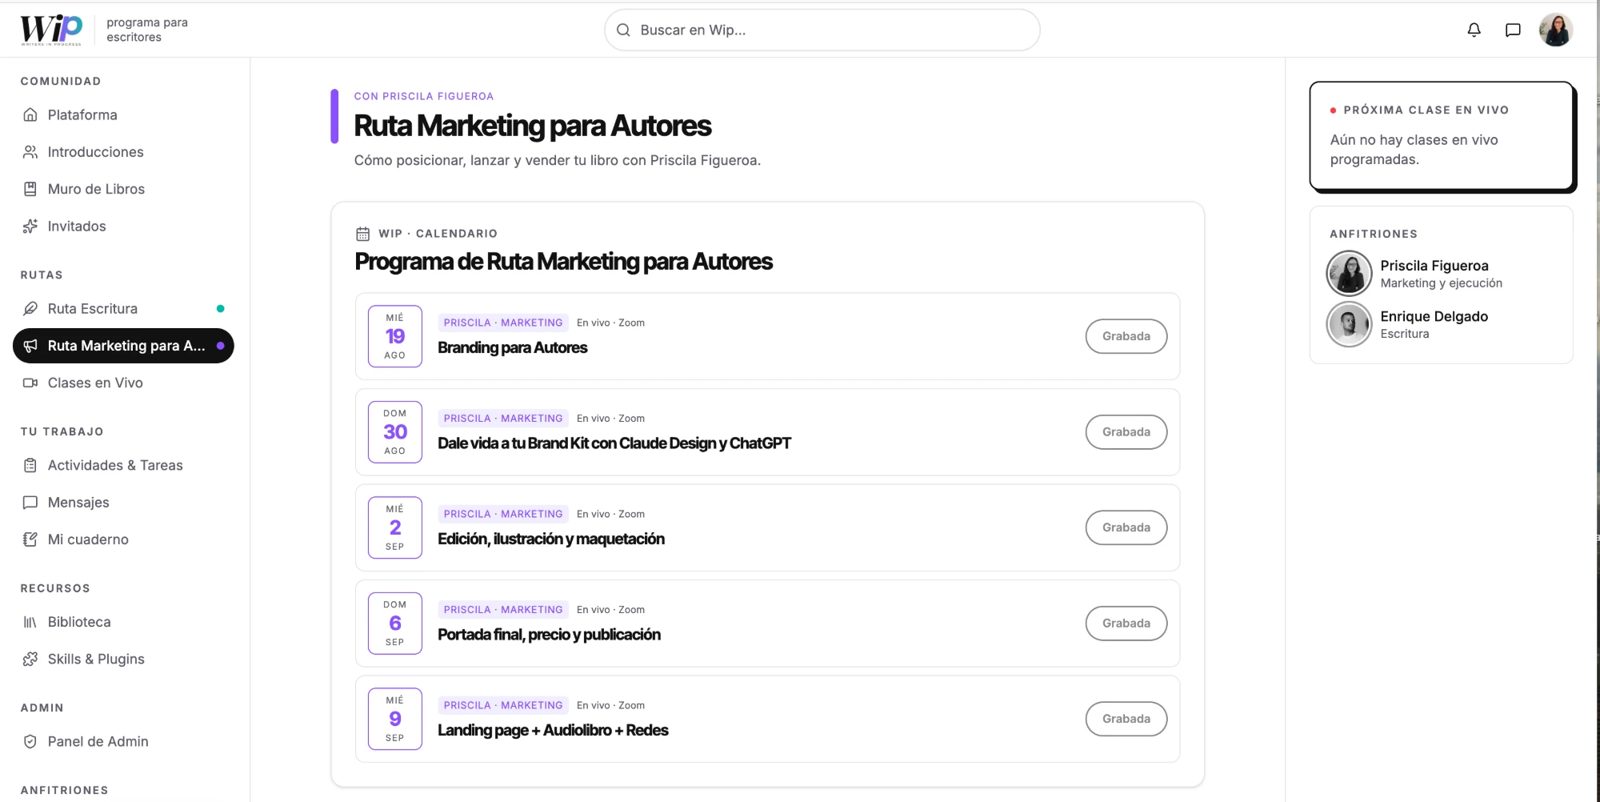This screenshot has height=802, width=1600.
Task: Focus the Buscar en Wip search field
Action: pos(822,30)
